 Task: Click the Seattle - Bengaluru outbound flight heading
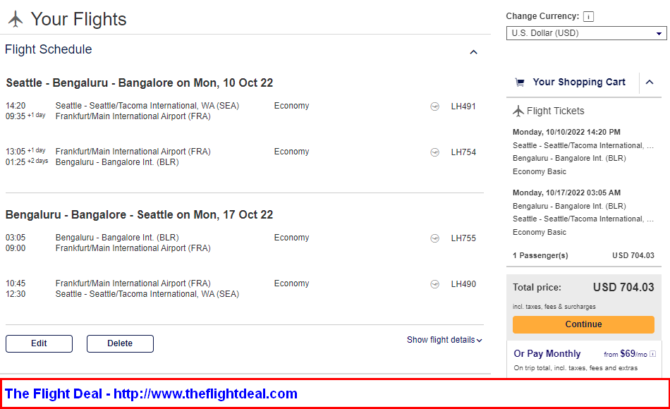tap(139, 83)
